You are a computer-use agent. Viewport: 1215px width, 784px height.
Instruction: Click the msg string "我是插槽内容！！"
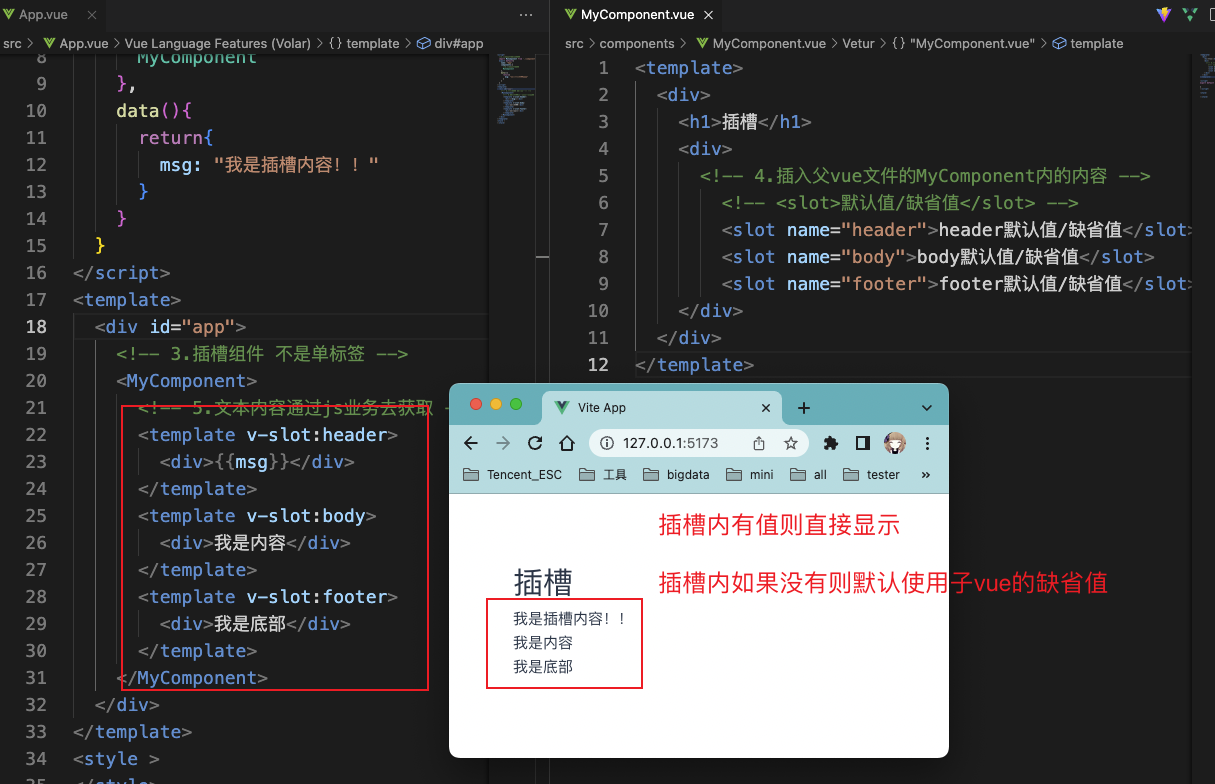coord(296,164)
